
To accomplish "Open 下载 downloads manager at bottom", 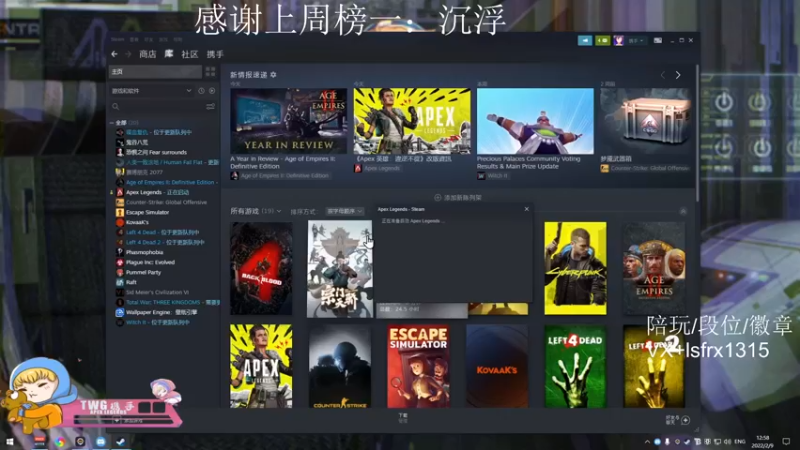I will click(x=403, y=418).
